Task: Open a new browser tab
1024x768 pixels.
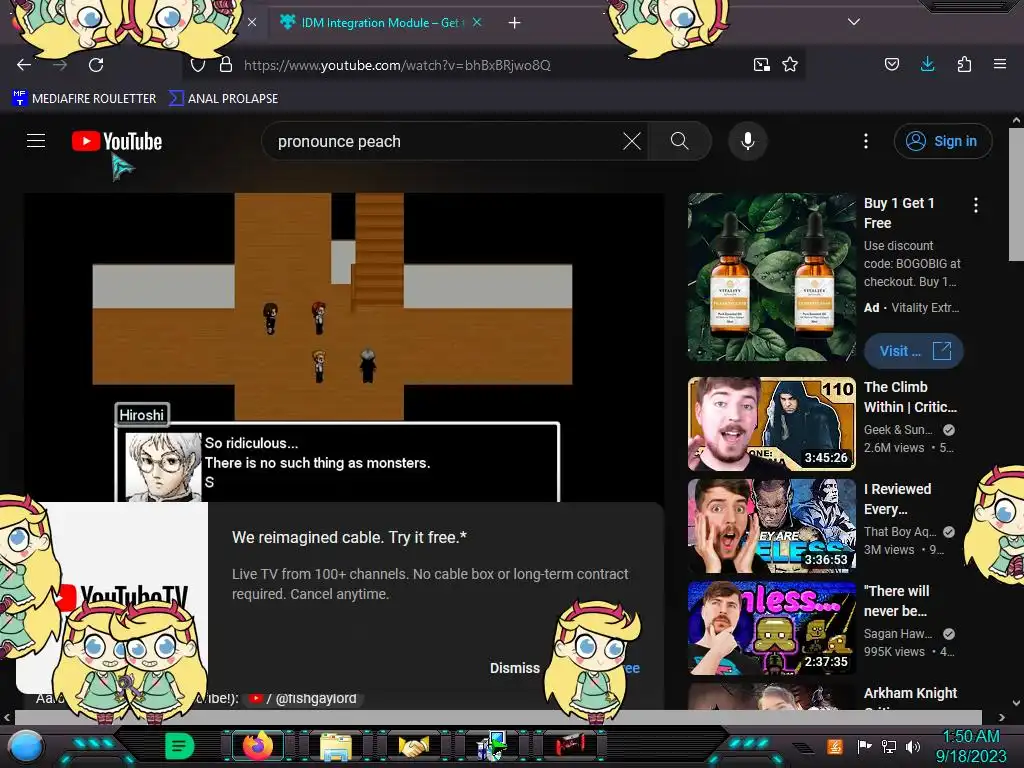Action: coord(515,23)
